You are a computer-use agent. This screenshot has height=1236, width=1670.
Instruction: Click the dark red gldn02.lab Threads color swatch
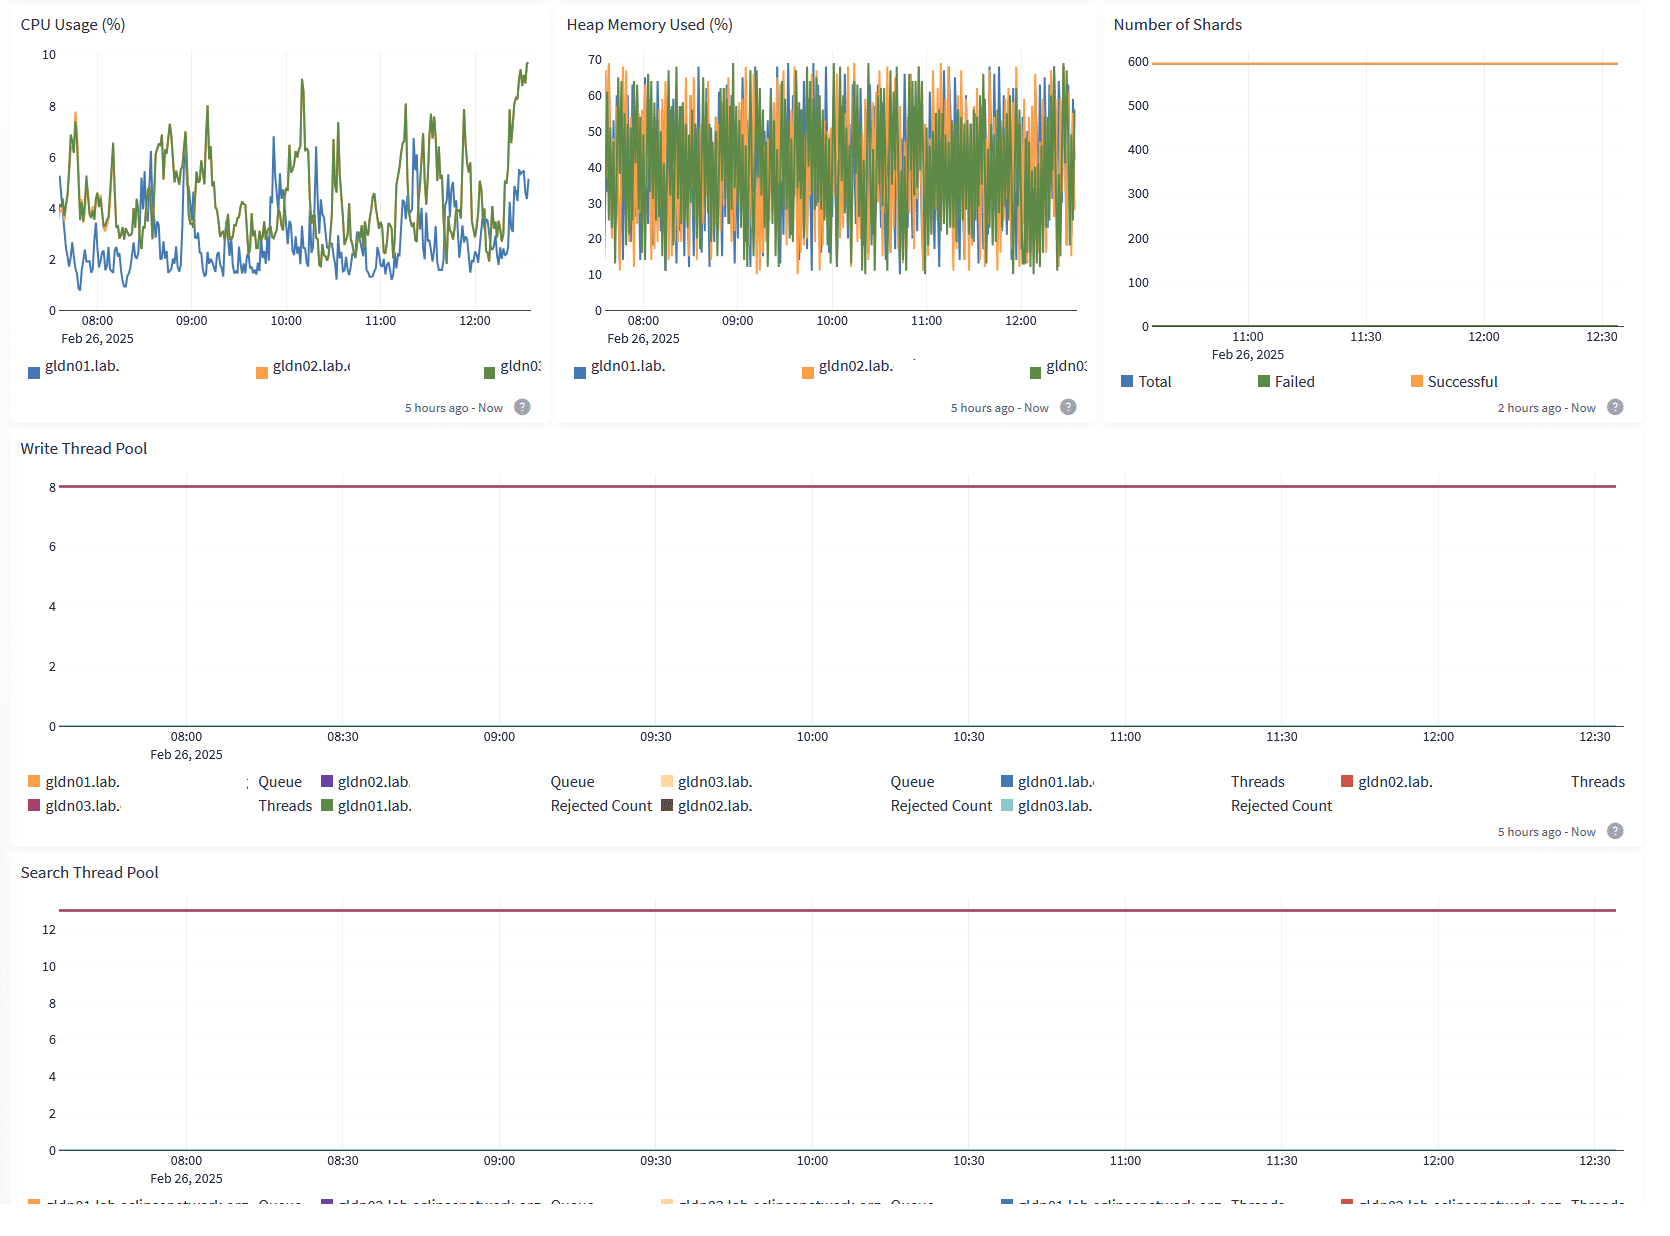(1345, 781)
